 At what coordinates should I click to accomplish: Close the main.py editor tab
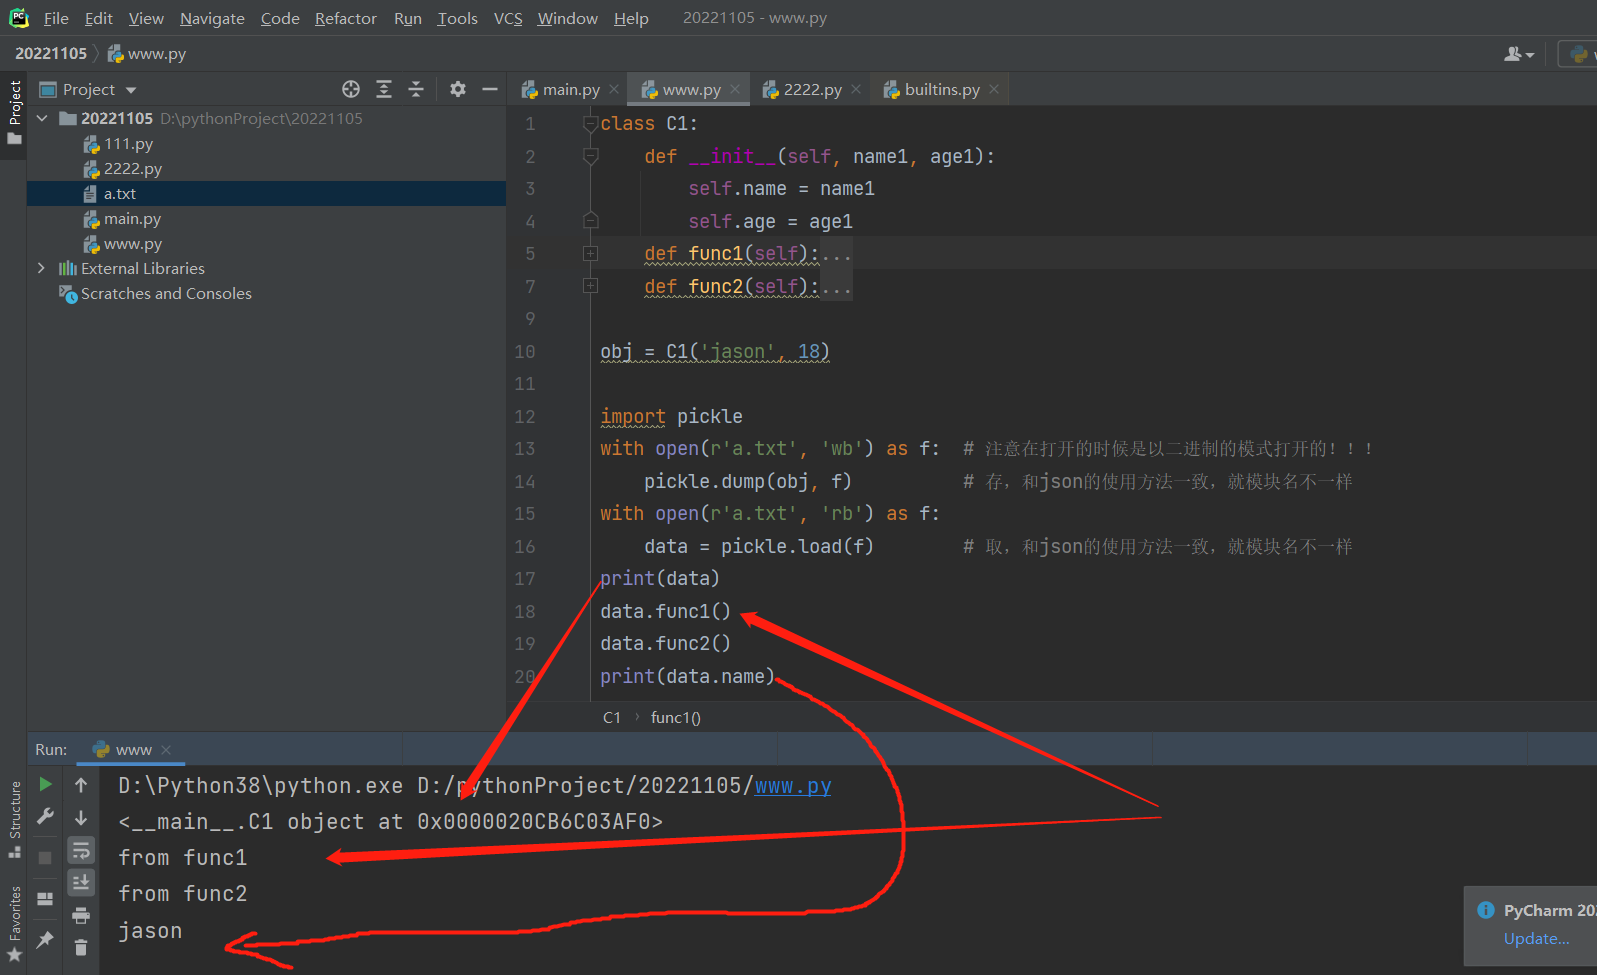tap(614, 90)
